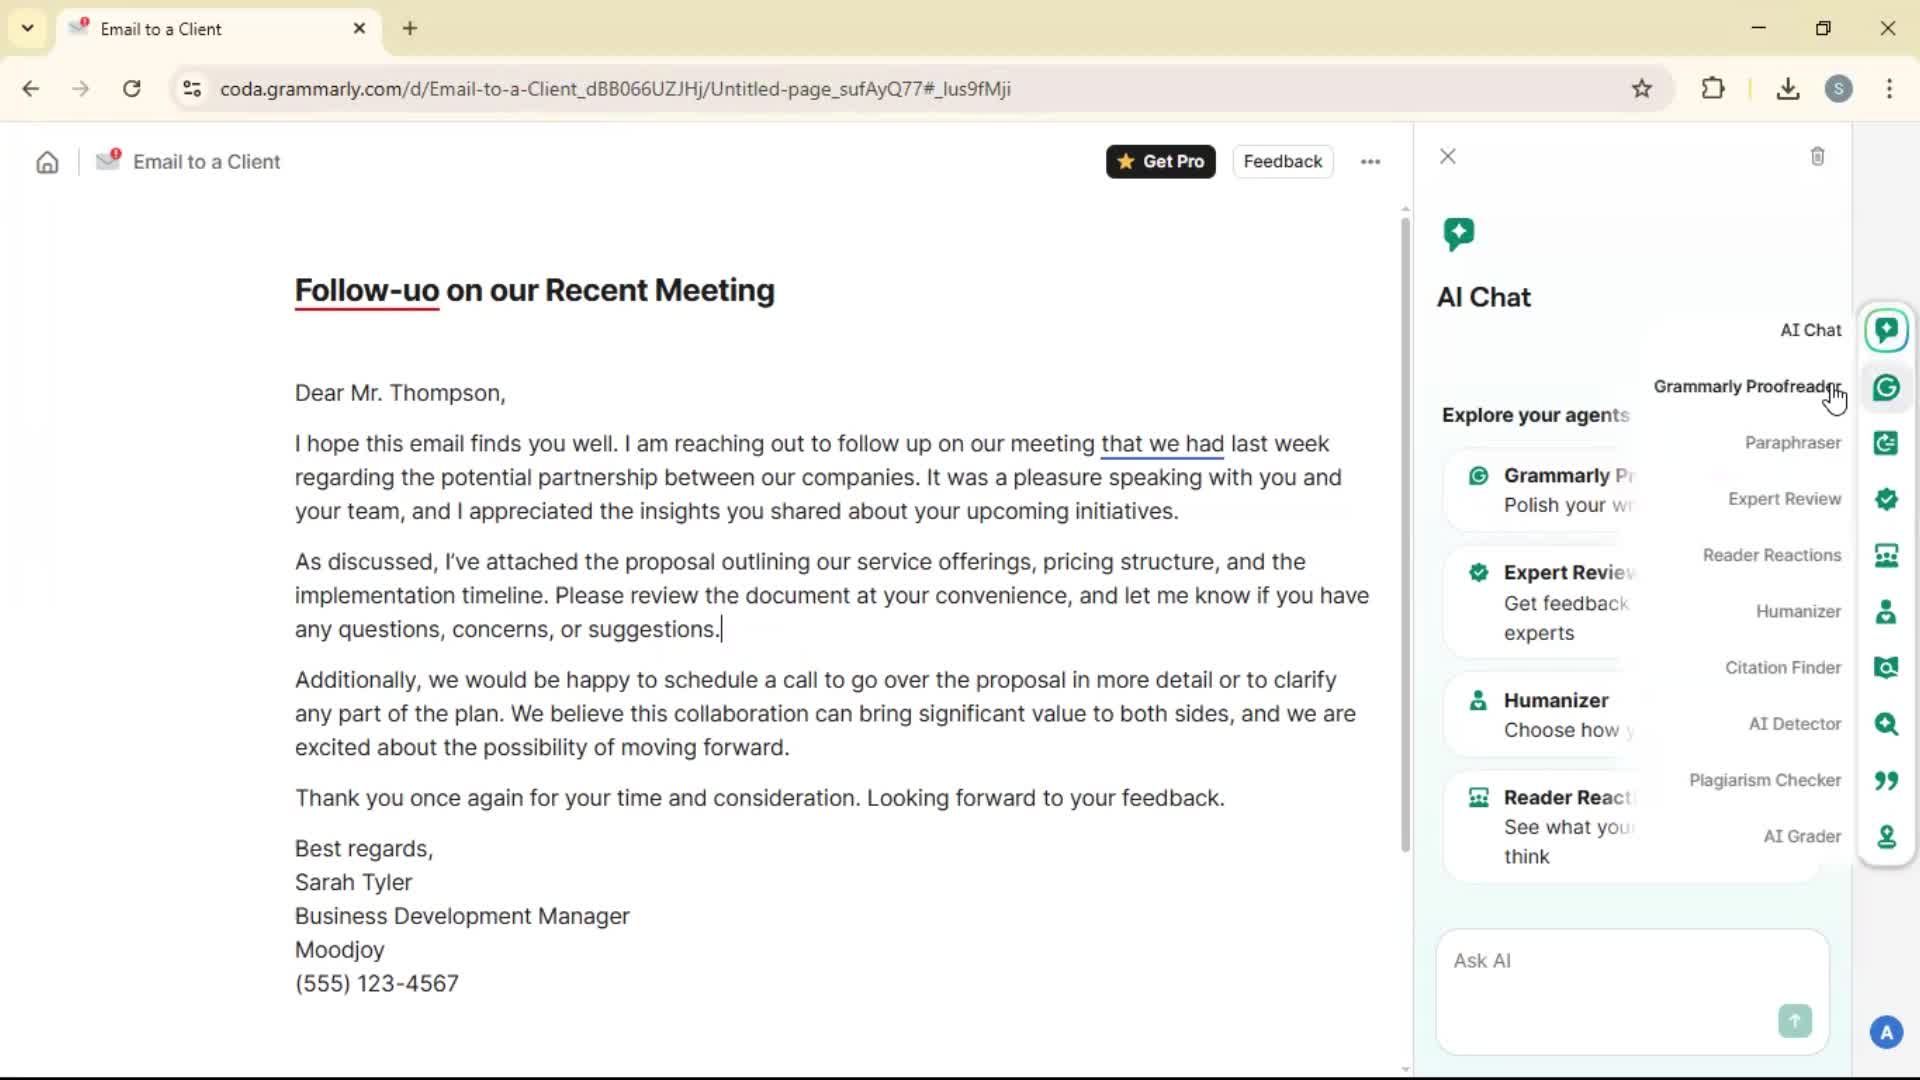Select the Humanizer agent icon
Screen dimensions: 1920x1080
tap(1886, 611)
